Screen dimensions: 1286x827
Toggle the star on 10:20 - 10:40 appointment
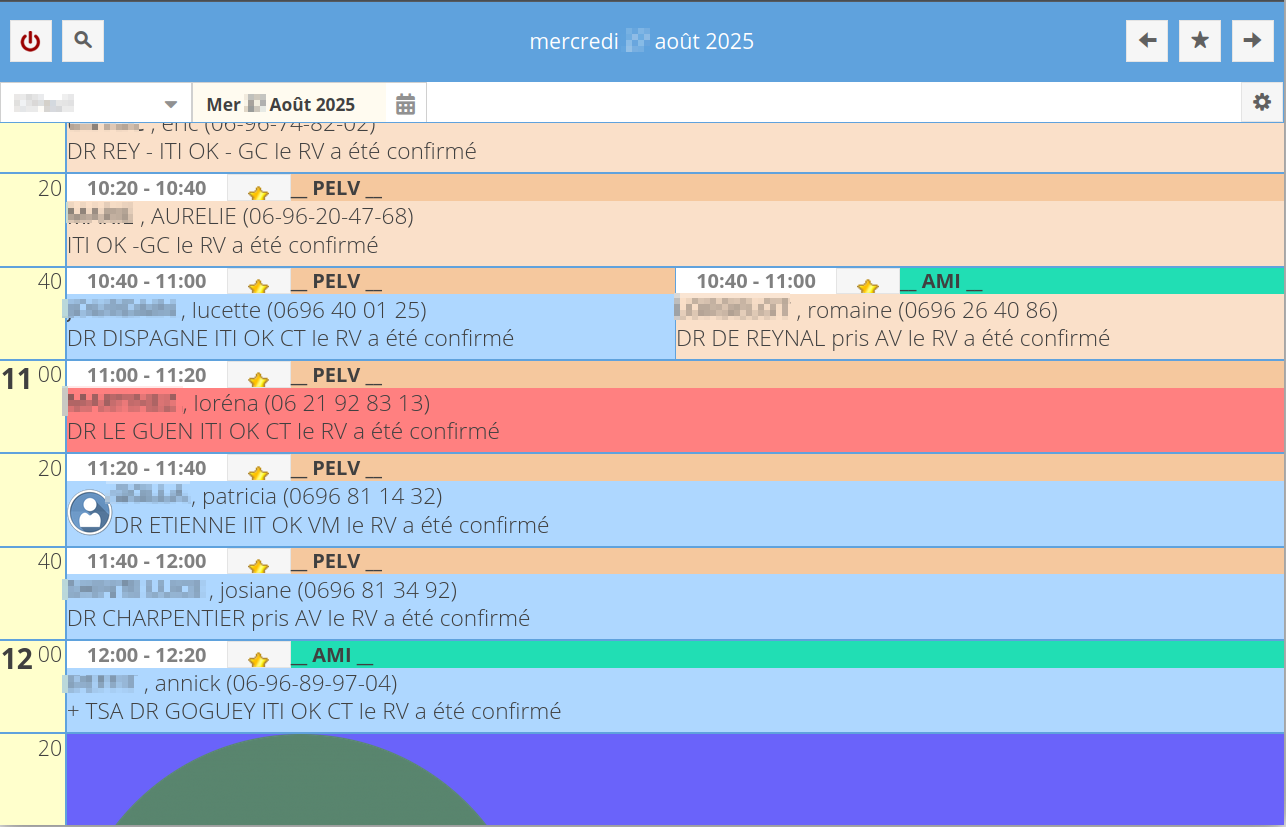click(258, 192)
